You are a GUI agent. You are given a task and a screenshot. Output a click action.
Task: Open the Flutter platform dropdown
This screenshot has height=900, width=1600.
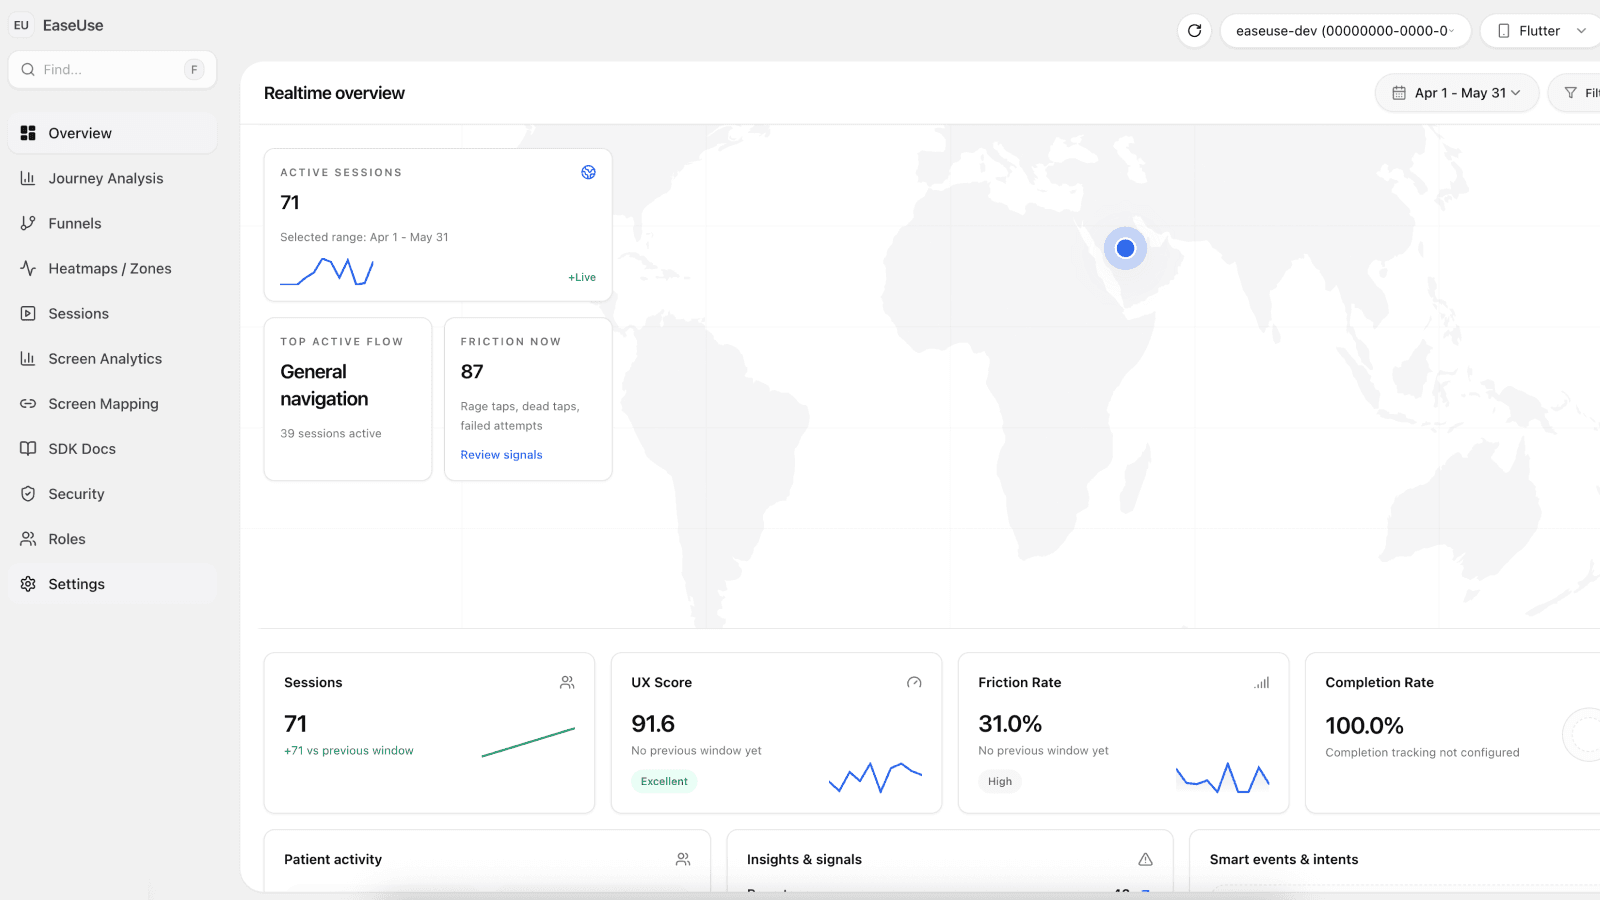pos(1541,31)
